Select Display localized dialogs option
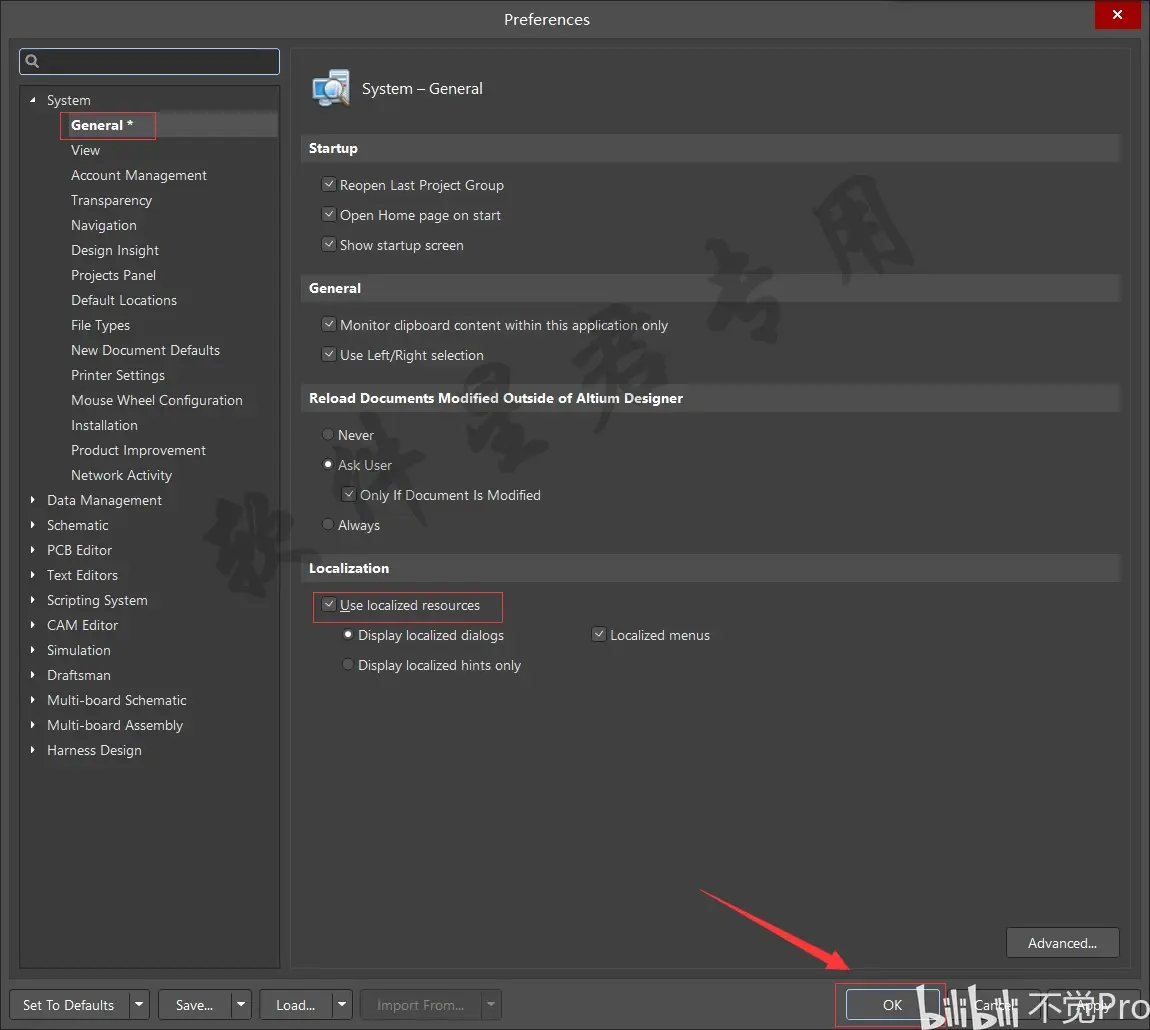 click(348, 635)
